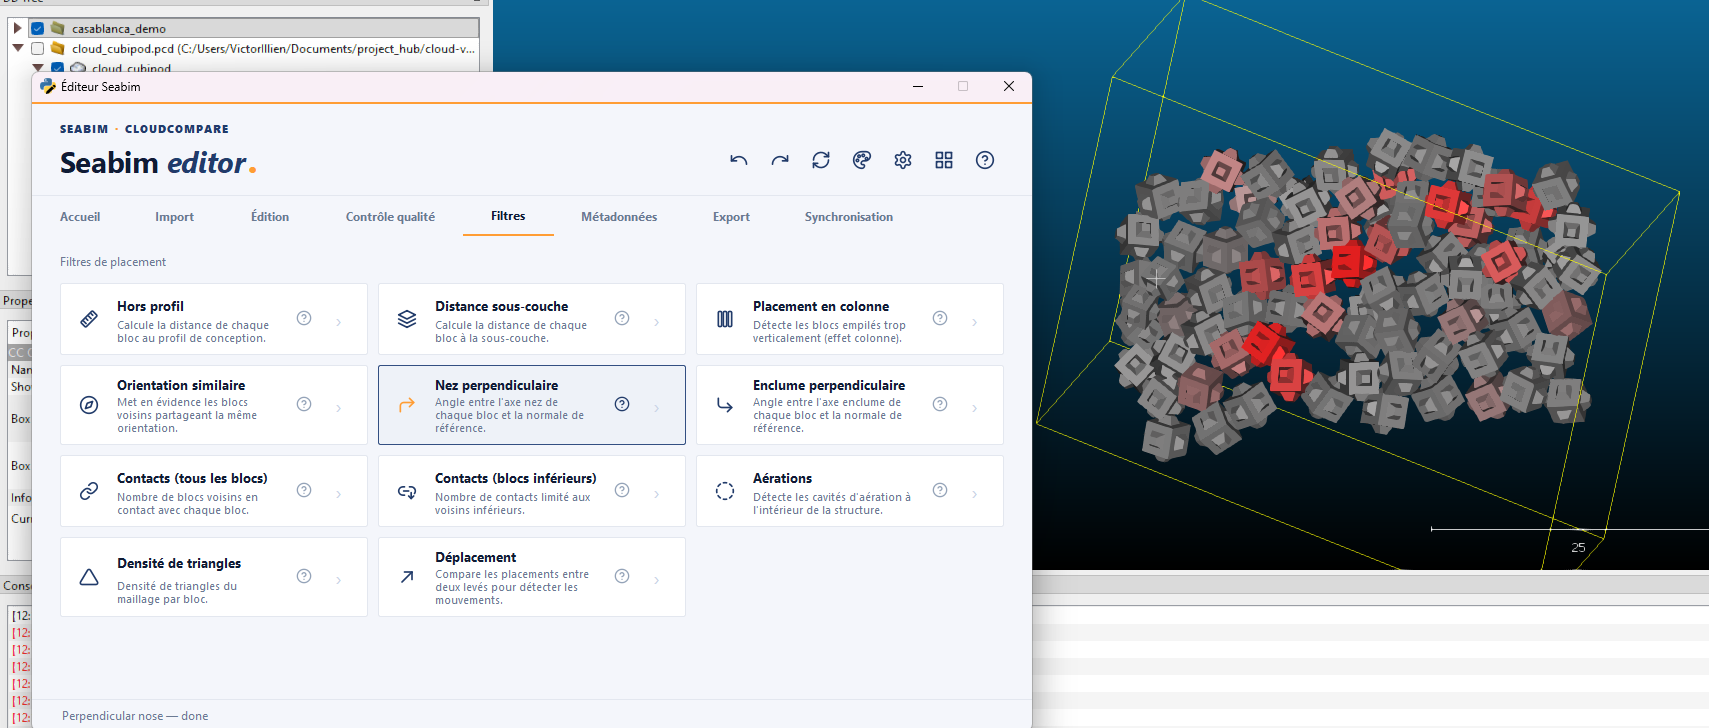
Task: Click the link icon of Contacts (tous les blocs)
Action: click(x=89, y=491)
